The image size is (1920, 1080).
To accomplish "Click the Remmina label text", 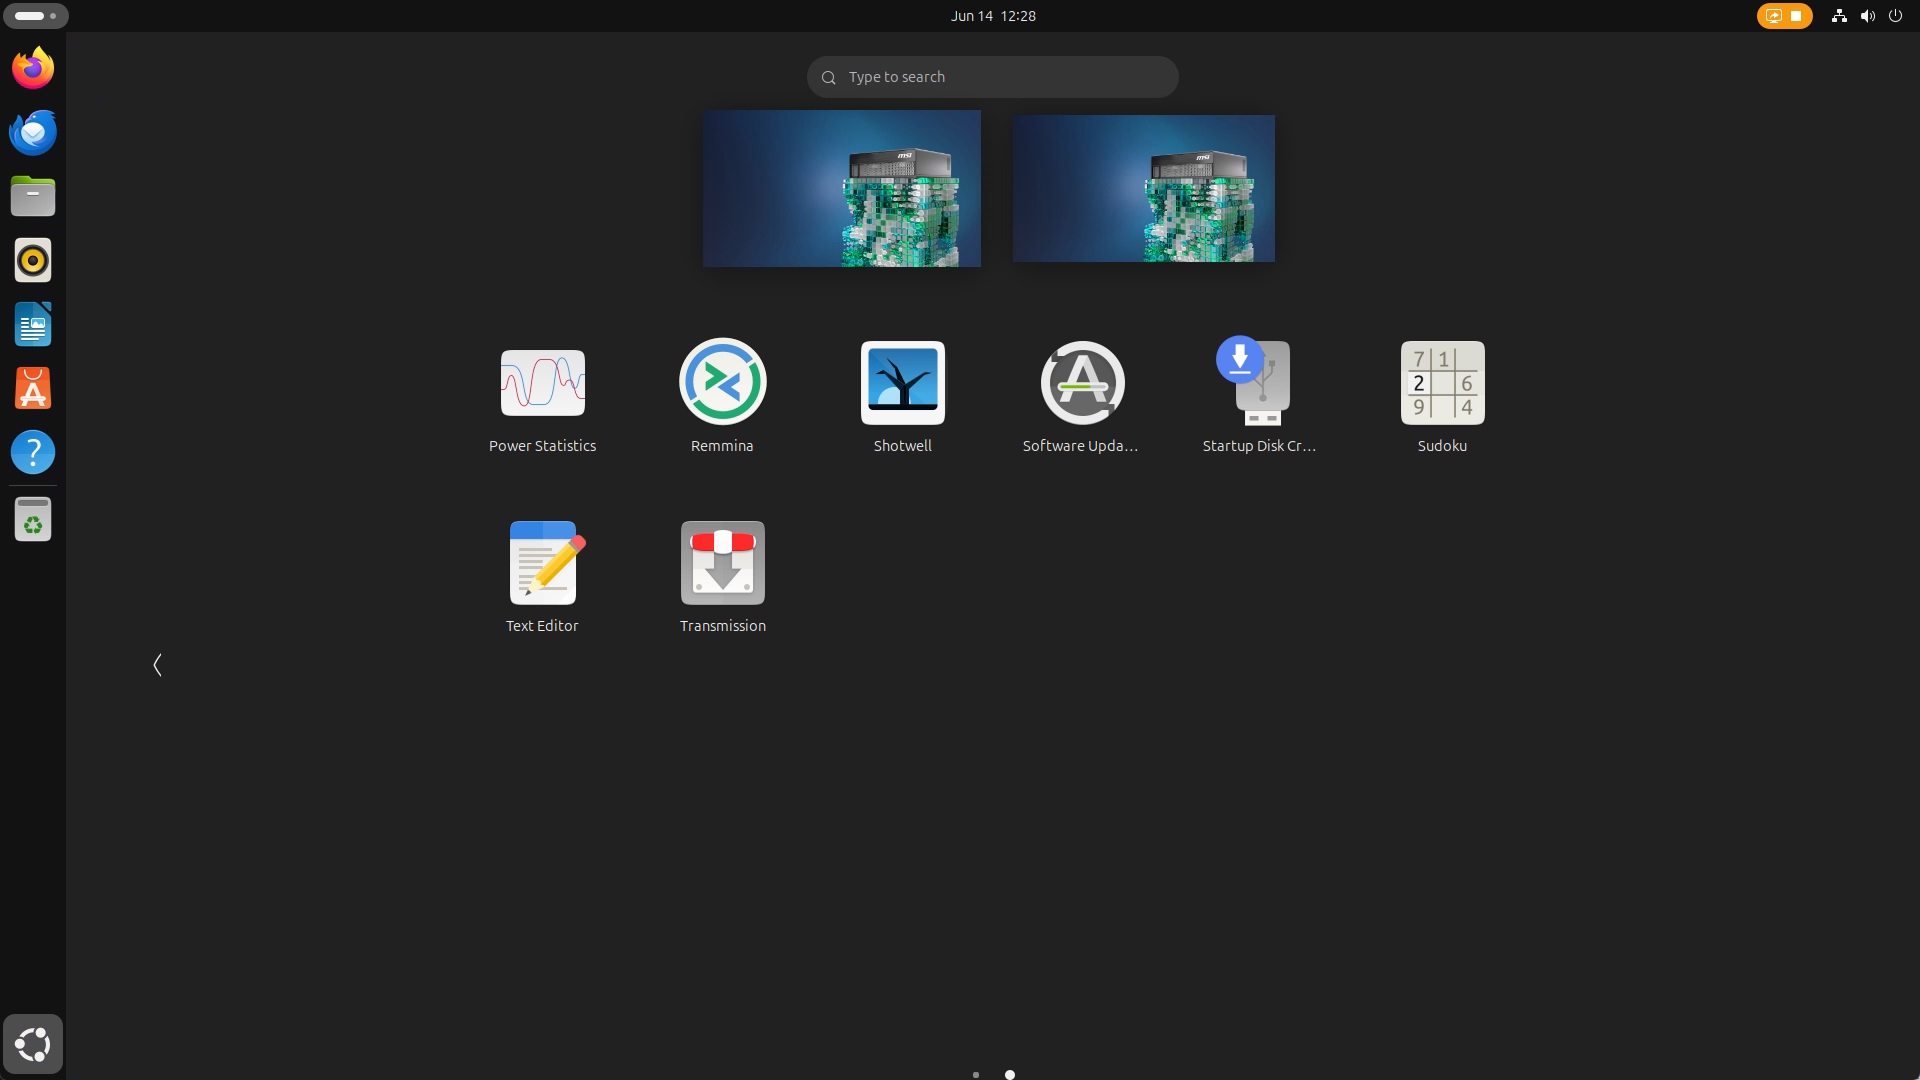I will click(722, 446).
